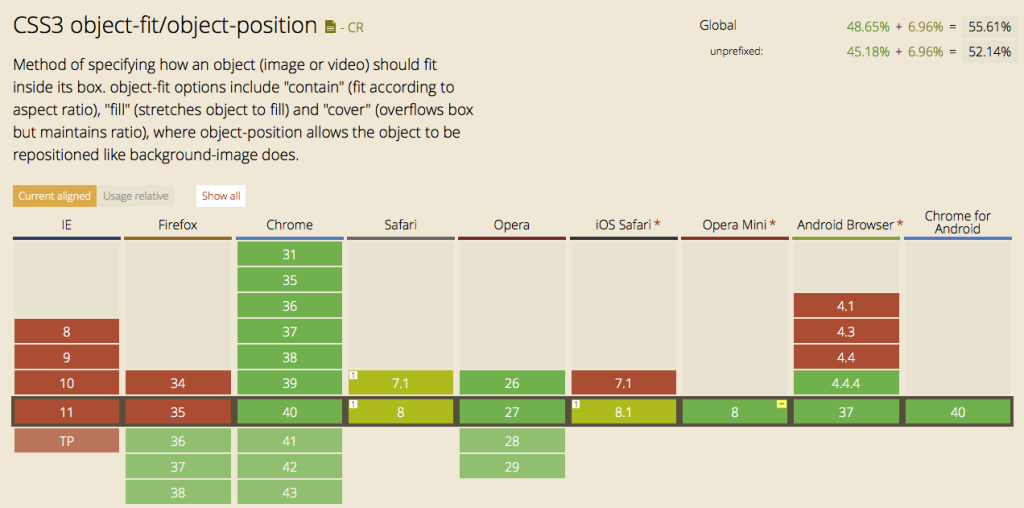Click the asterisk next to Opera Mini
Viewport: 1024px width, 508px height.
coord(772,225)
